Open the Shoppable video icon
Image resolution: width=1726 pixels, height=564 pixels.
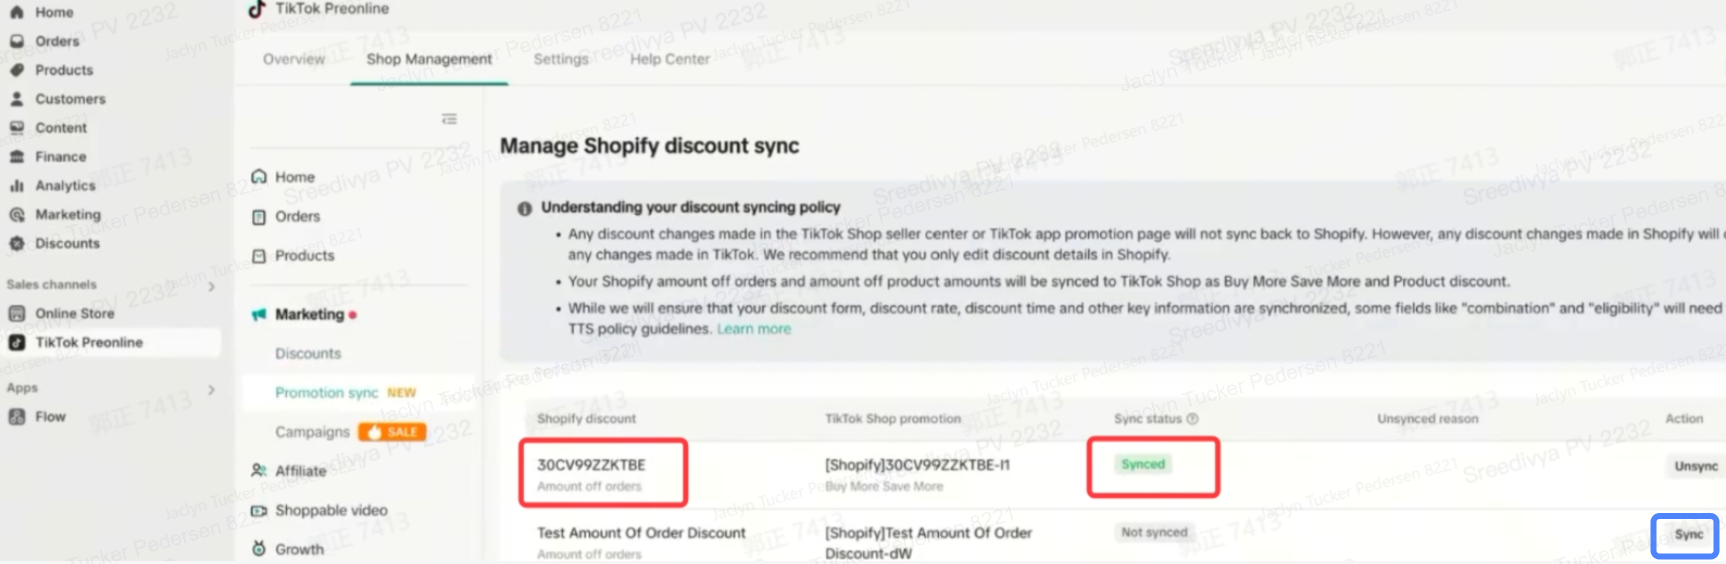(259, 510)
